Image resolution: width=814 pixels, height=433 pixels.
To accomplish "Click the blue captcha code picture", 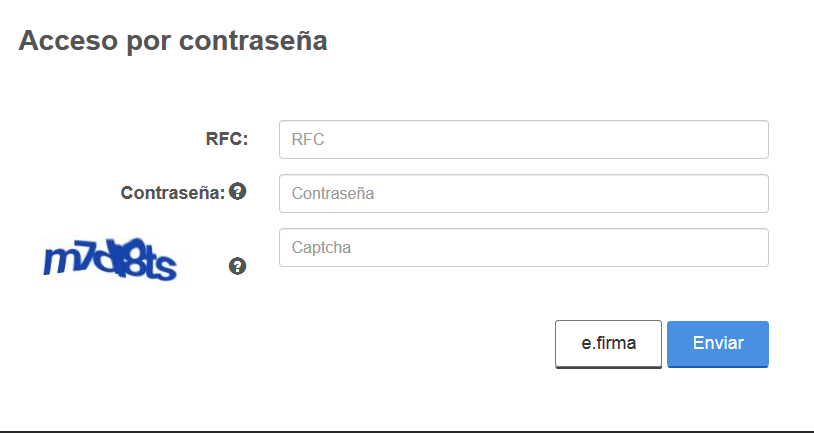I will (x=110, y=260).
